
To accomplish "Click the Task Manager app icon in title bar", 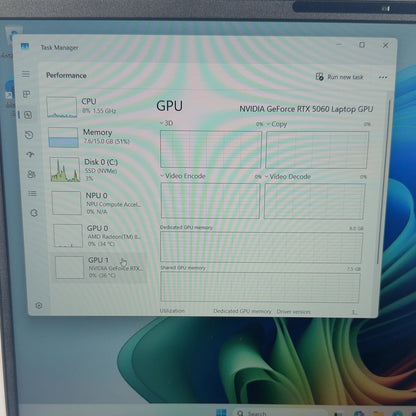I will click(x=25, y=46).
